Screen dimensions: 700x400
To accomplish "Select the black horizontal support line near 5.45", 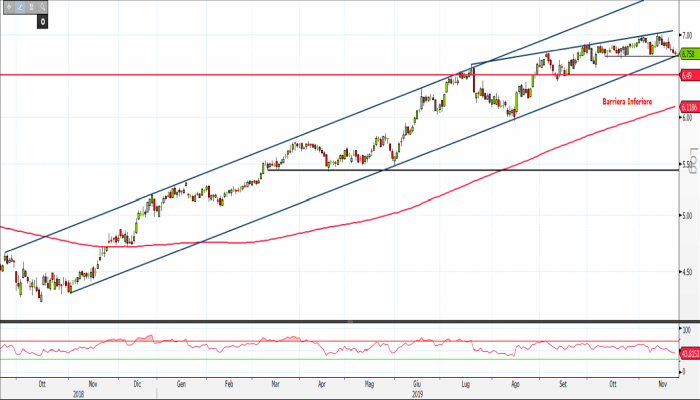I will pos(450,170).
